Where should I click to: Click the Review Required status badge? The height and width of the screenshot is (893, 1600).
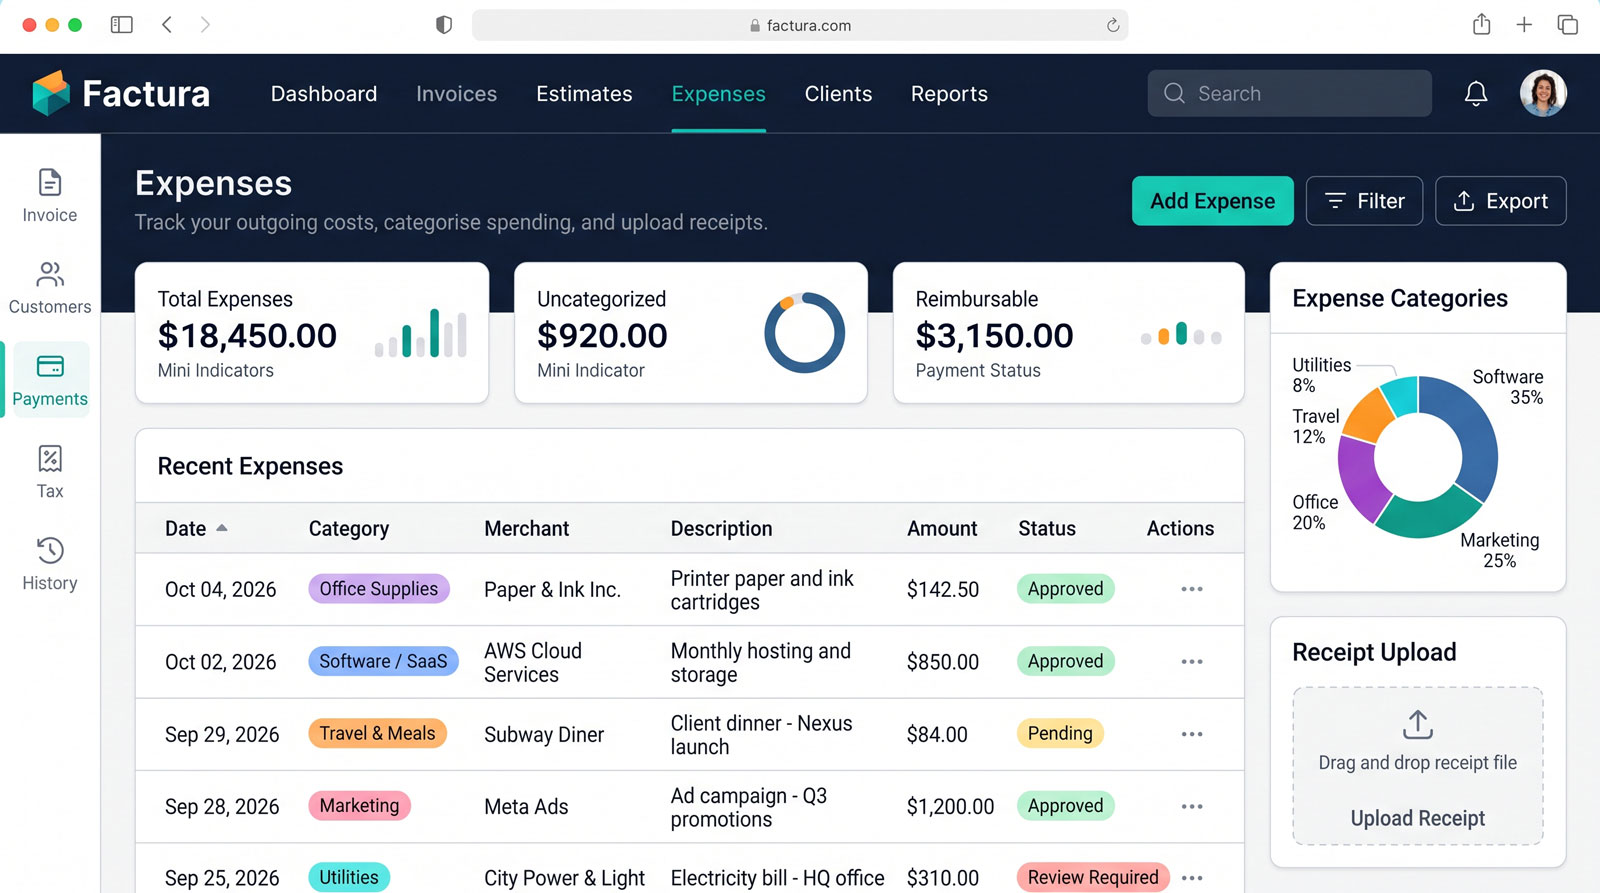pos(1093,878)
